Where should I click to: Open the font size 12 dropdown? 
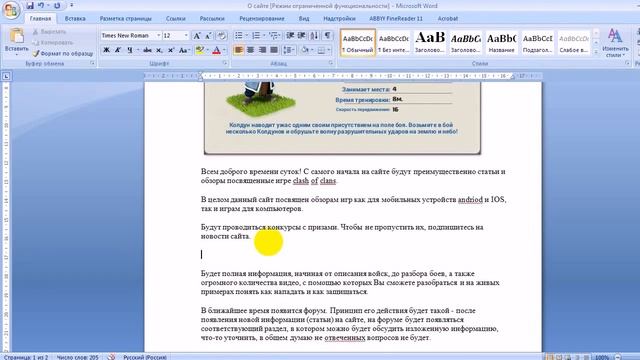tap(186, 36)
